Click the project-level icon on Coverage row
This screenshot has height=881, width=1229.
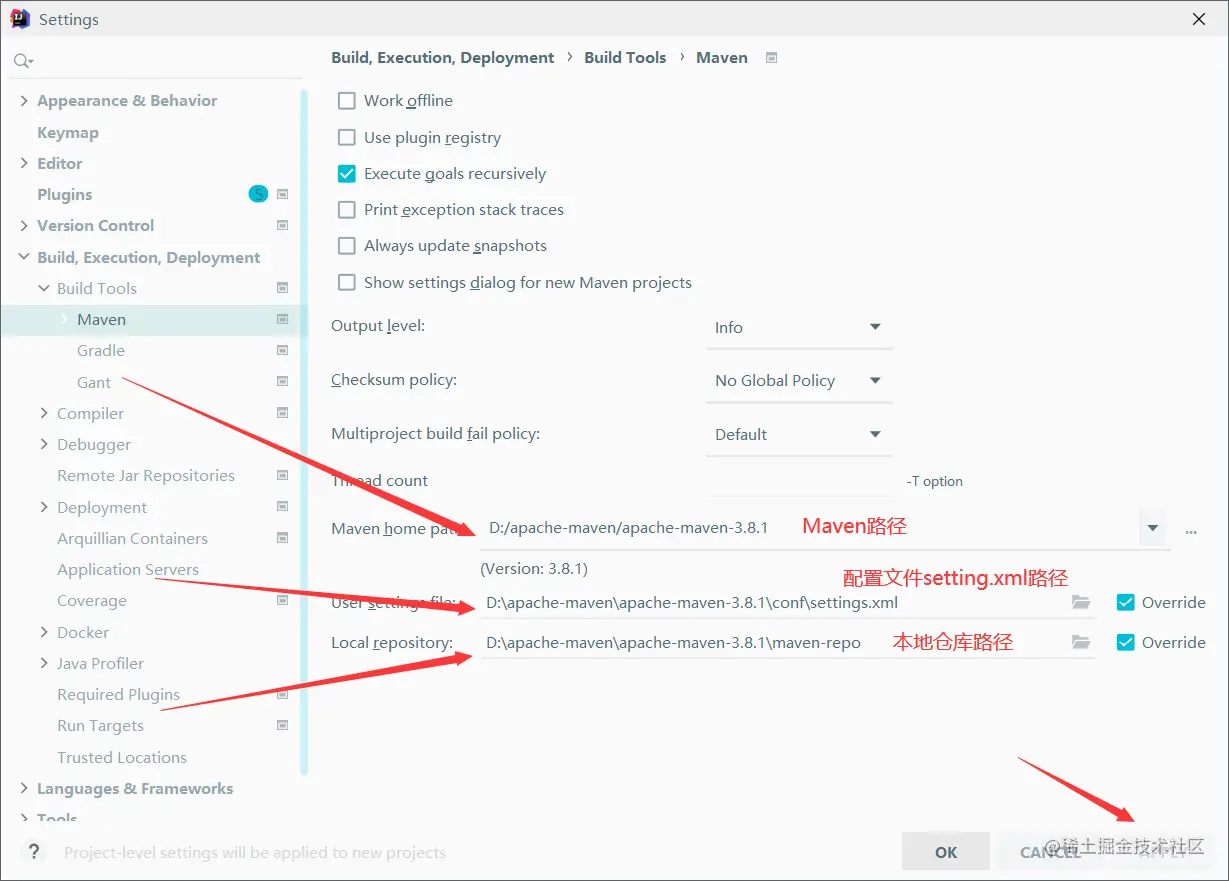coord(283,600)
